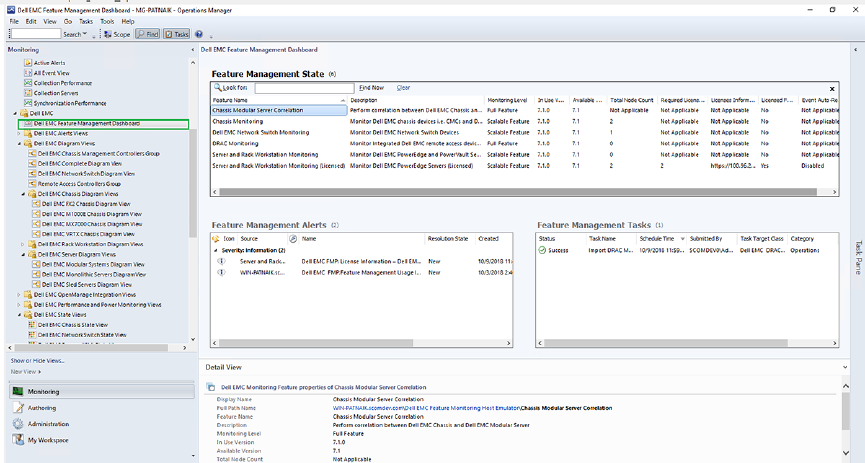865x463 pixels.
Task: Open the Tools menu
Action: tap(107, 22)
